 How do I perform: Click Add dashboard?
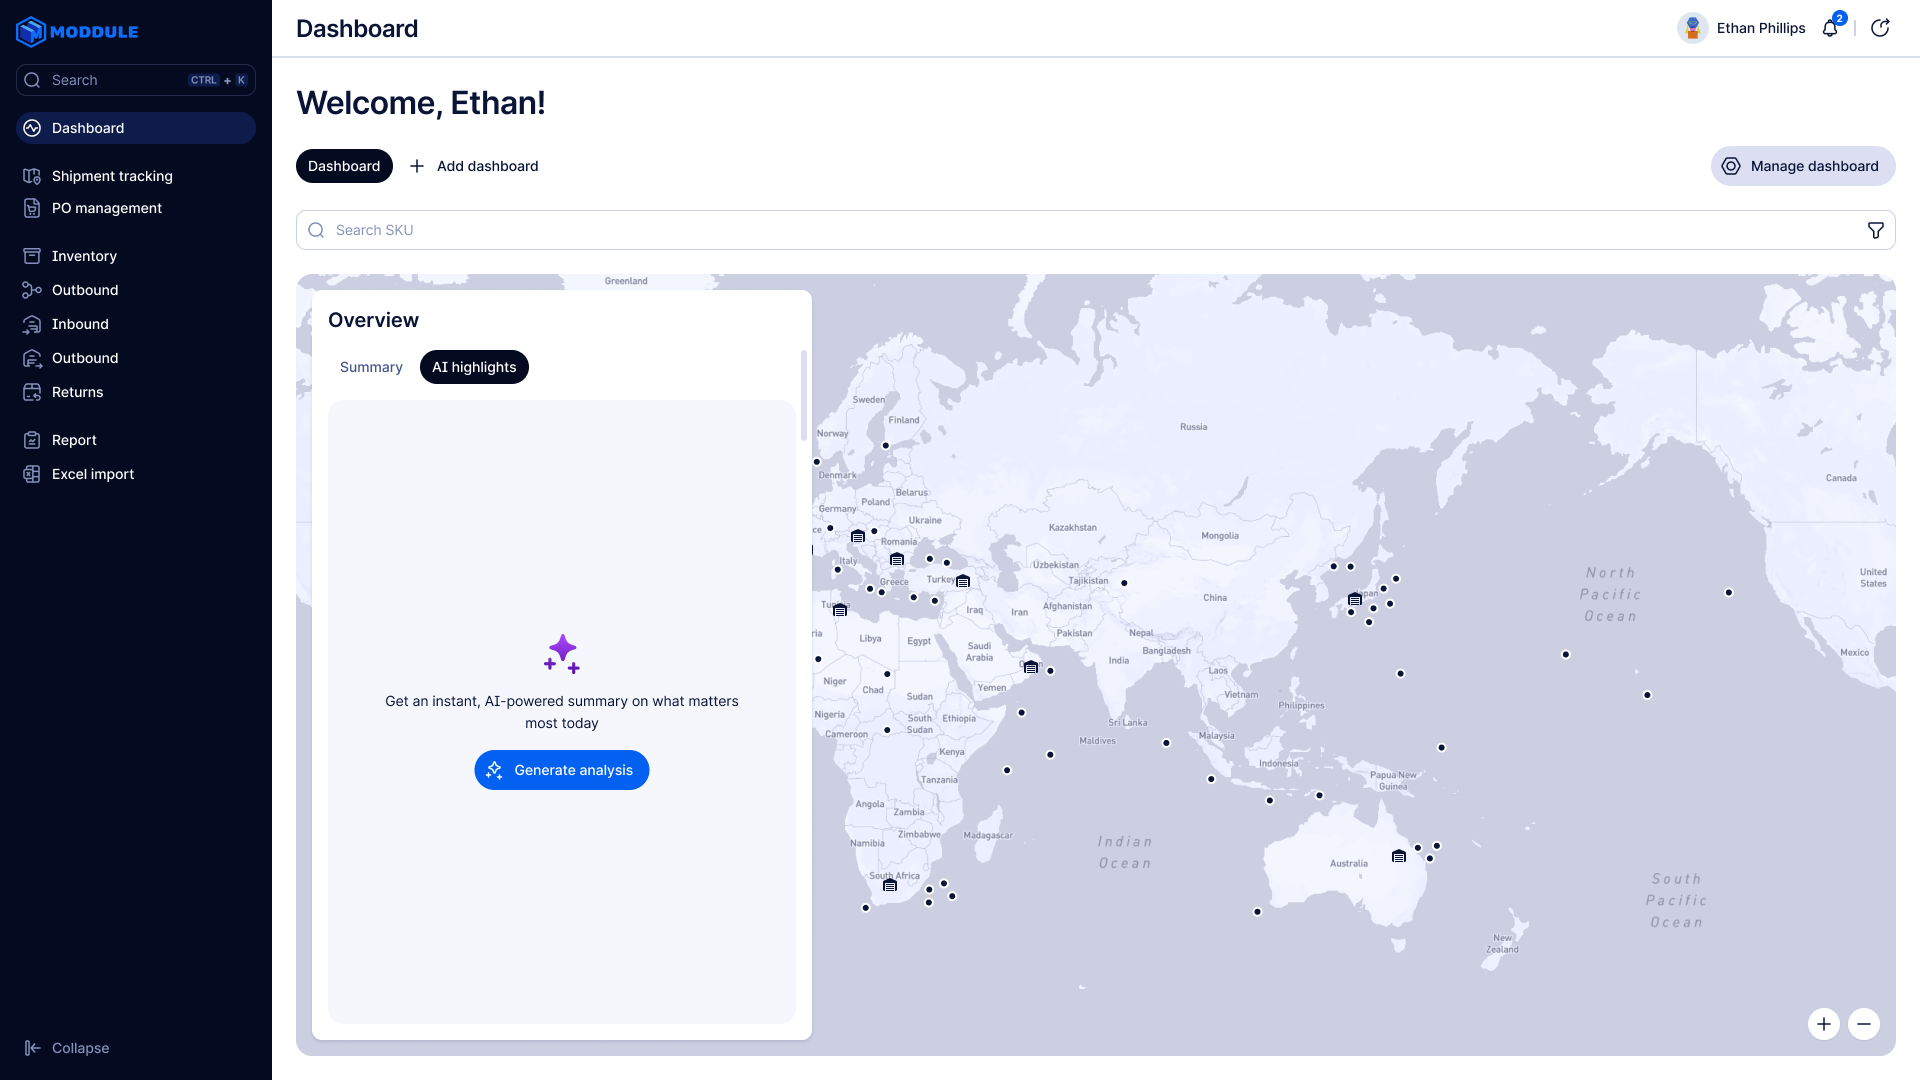(474, 166)
